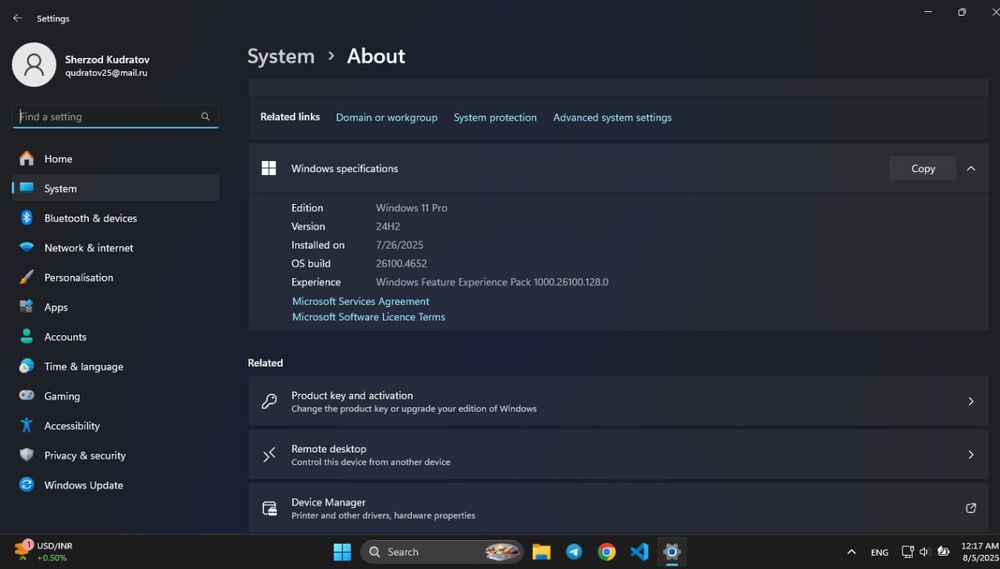Viewport: 1000px width, 569px height.
Task: Open Bluetooth & devices settings
Action: pyautogui.click(x=115, y=218)
